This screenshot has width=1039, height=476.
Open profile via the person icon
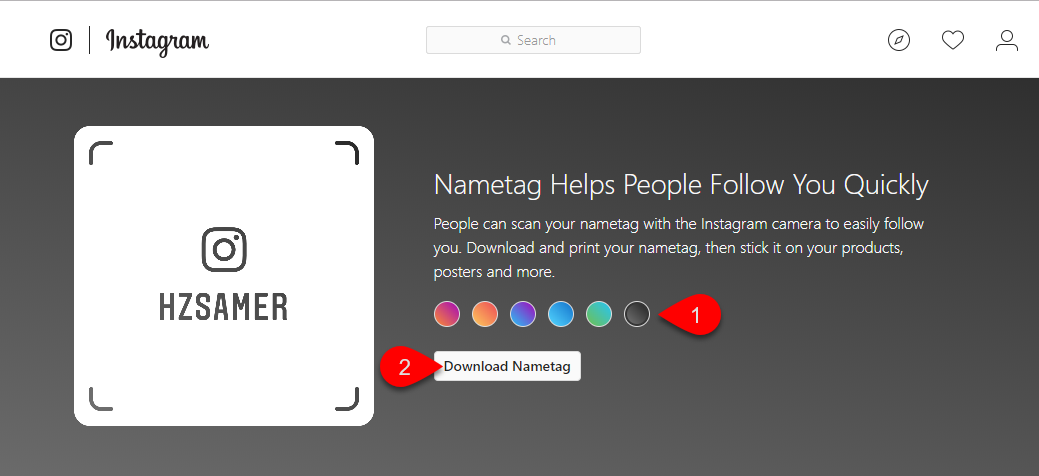pos(1007,40)
